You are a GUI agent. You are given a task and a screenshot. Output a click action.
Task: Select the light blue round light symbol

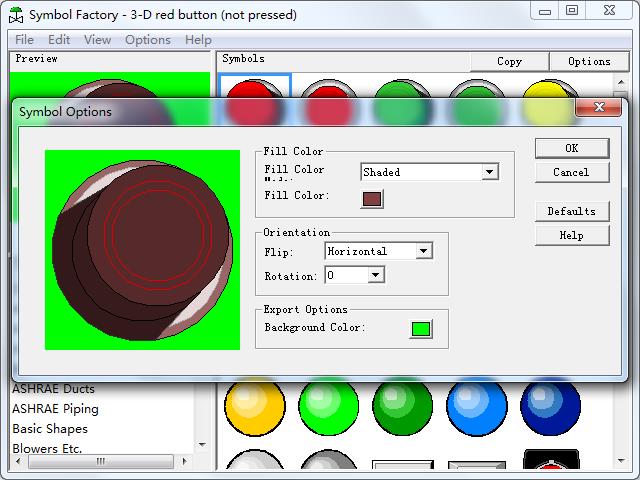tap(477, 407)
